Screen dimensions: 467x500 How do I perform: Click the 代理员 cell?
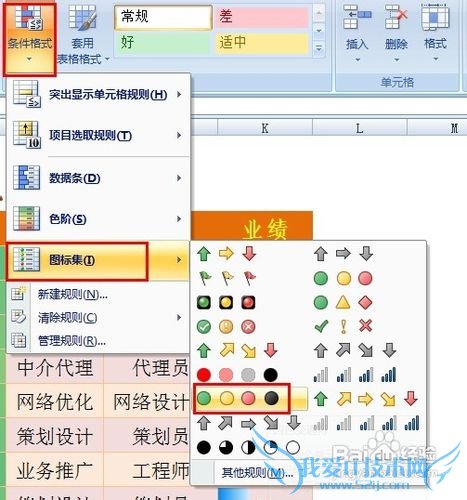point(147,368)
